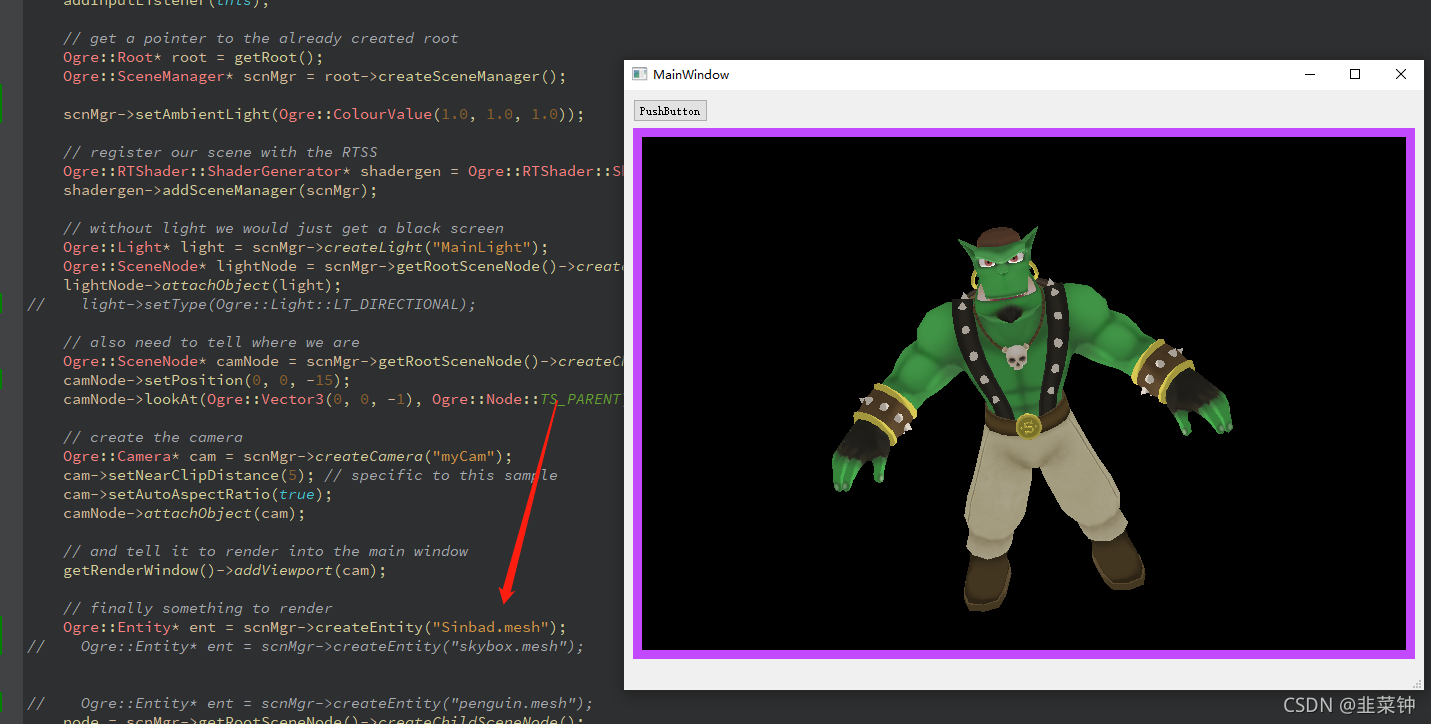Click the RTShader::ShaderGenerator* shadergen line

click(343, 171)
